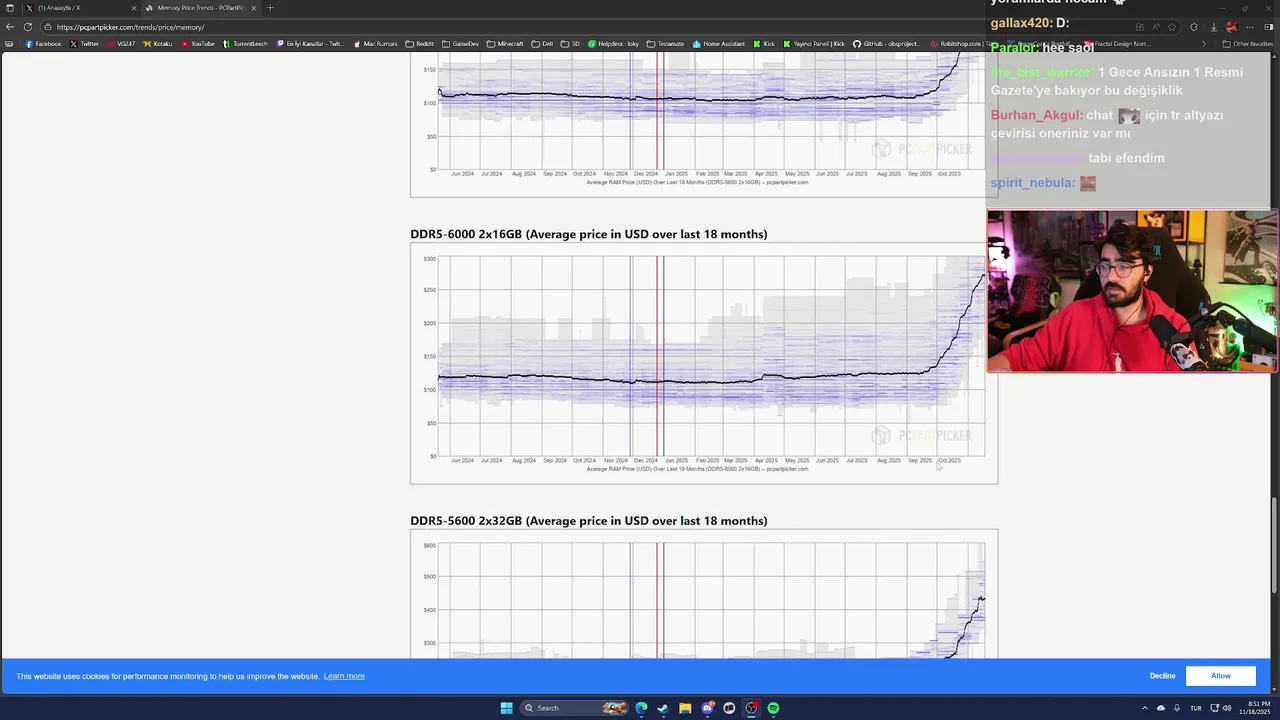The height and width of the screenshot is (720, 1280).
Task: Open the Kick bookmark
Action: pyautogui.click(x=764, y=44)
